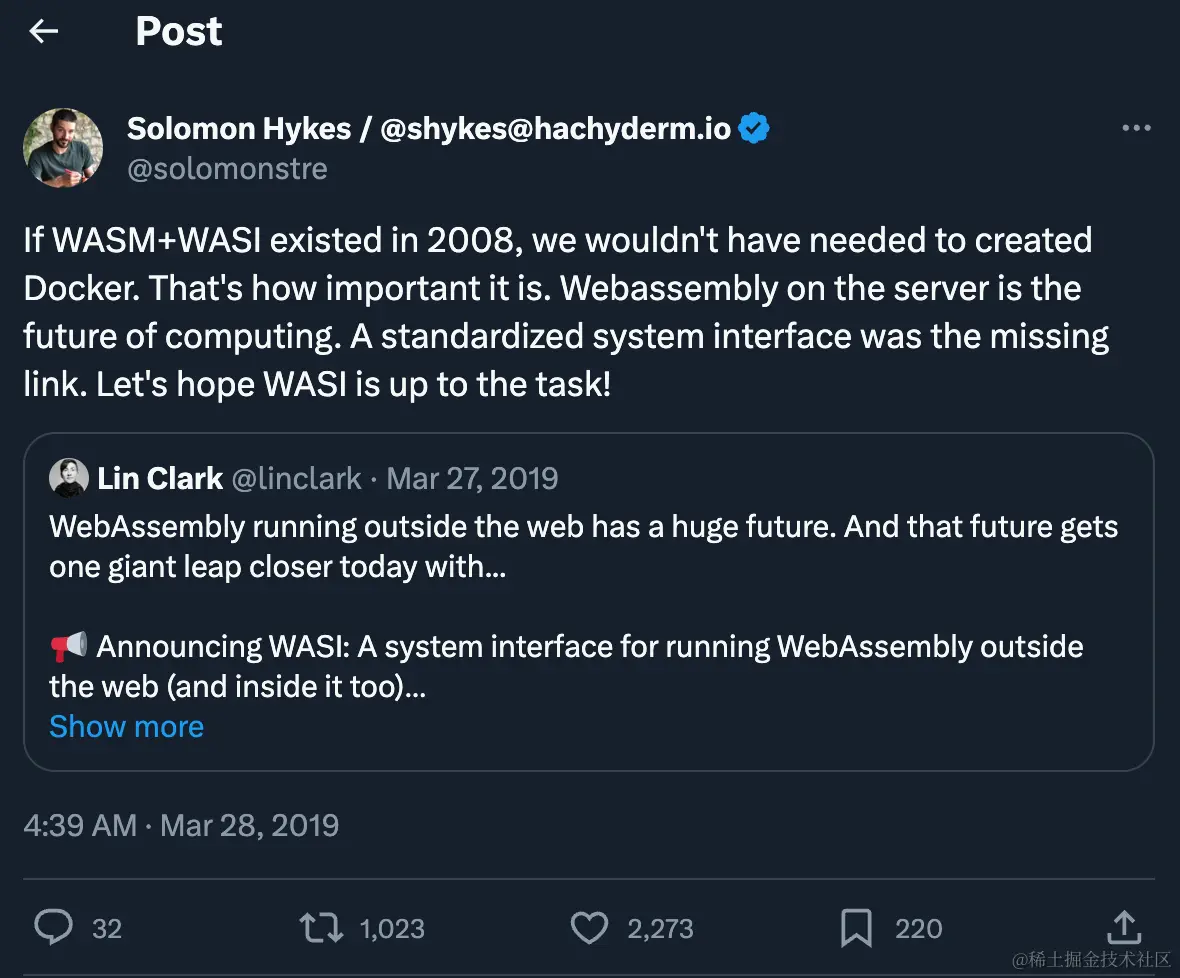The height and width of the screenshot is (978, 1180).
Task: Bookmark the post using the bookmark icon
Action: coord(857,928)
